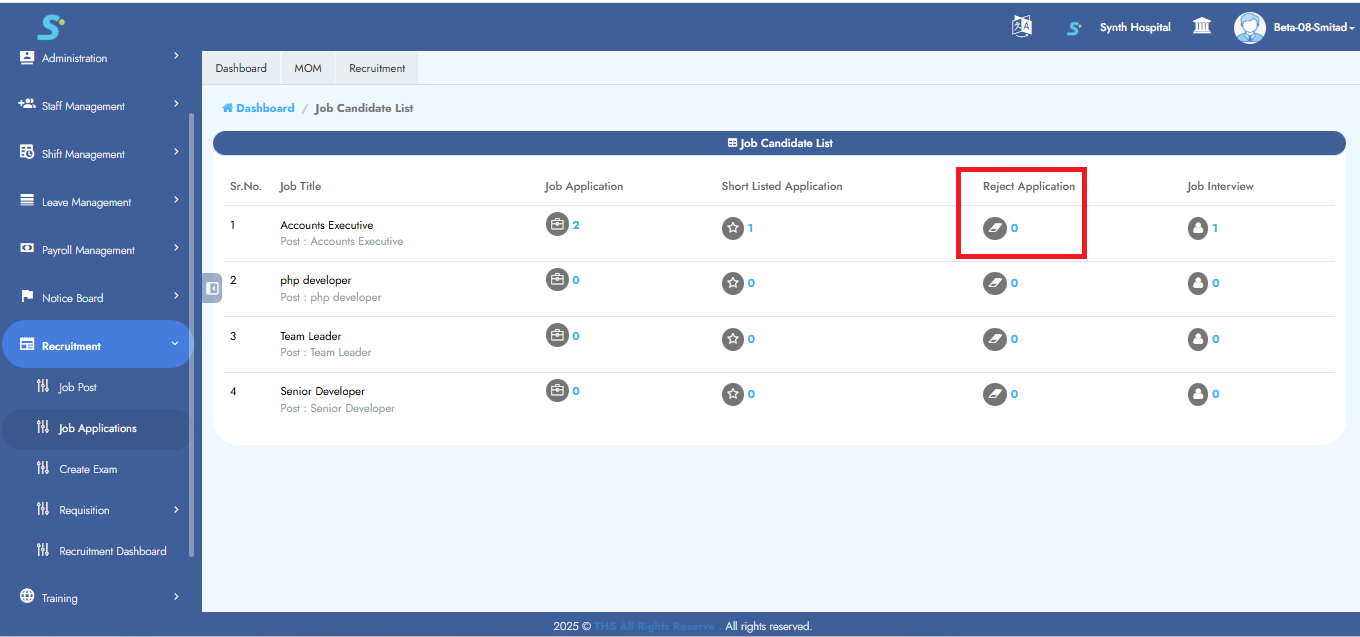Viewport: 1360px width, 637px height.
Task: Open the Accounts Executive job title link
Action: (x=326, y=225)
